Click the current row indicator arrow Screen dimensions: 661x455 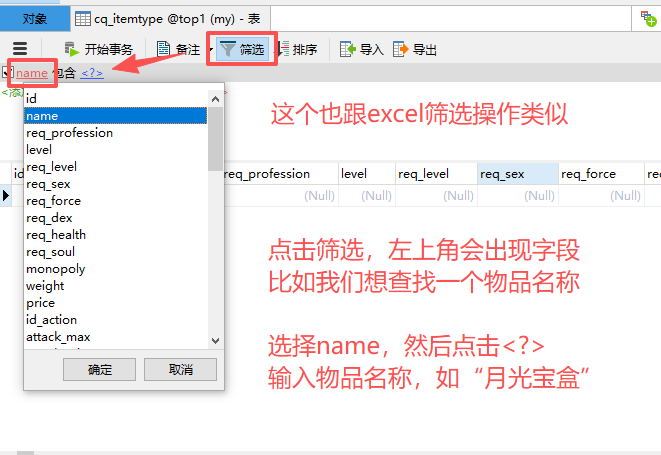tap(5, 196)
